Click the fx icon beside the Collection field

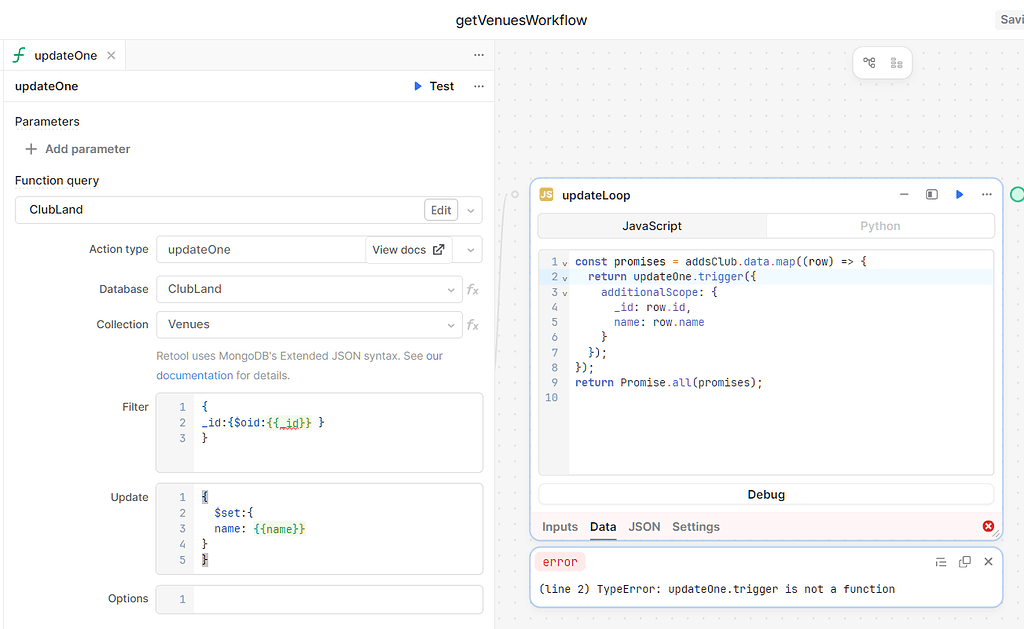click(x=472, y=324)
